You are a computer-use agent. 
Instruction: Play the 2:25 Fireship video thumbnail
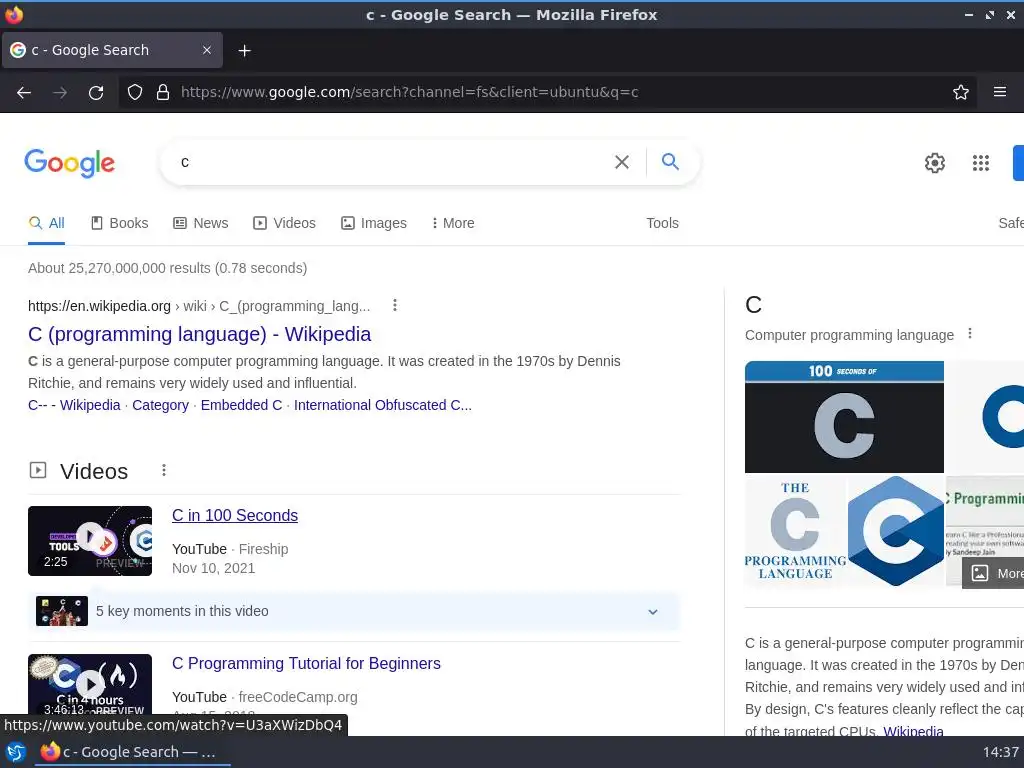[90, 541]
